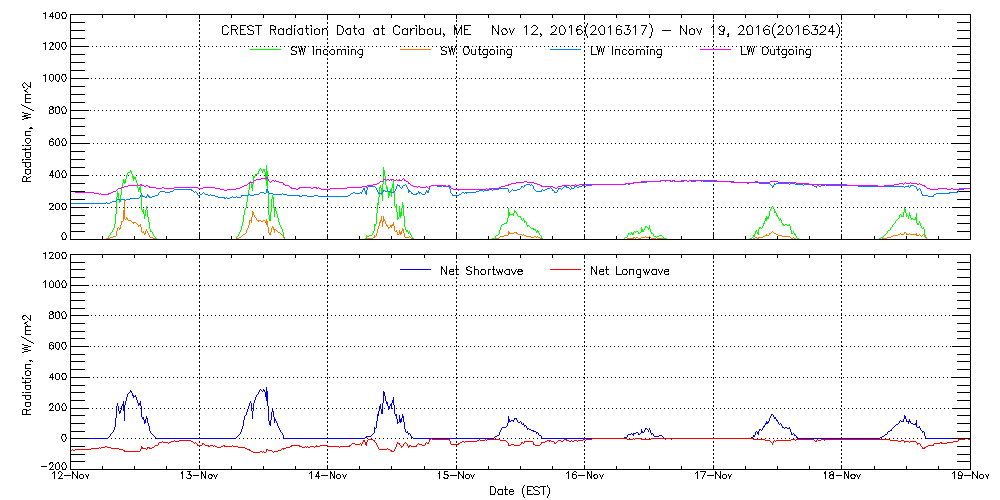
Task: Select the 14-Nov date on the x-axis
Action: (328, 477)
